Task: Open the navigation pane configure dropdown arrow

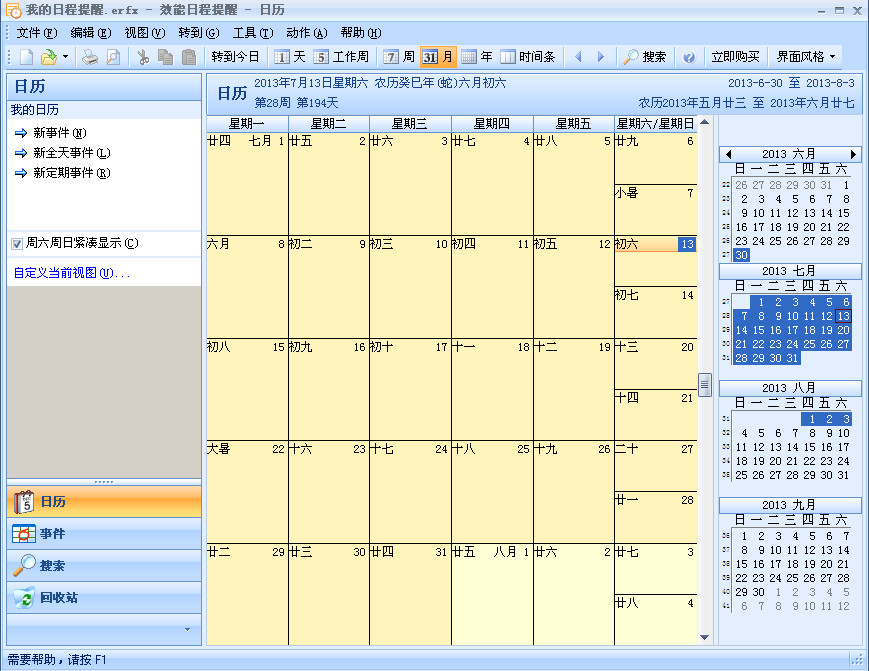Action: pyautogui.click(x=187, y=629)
